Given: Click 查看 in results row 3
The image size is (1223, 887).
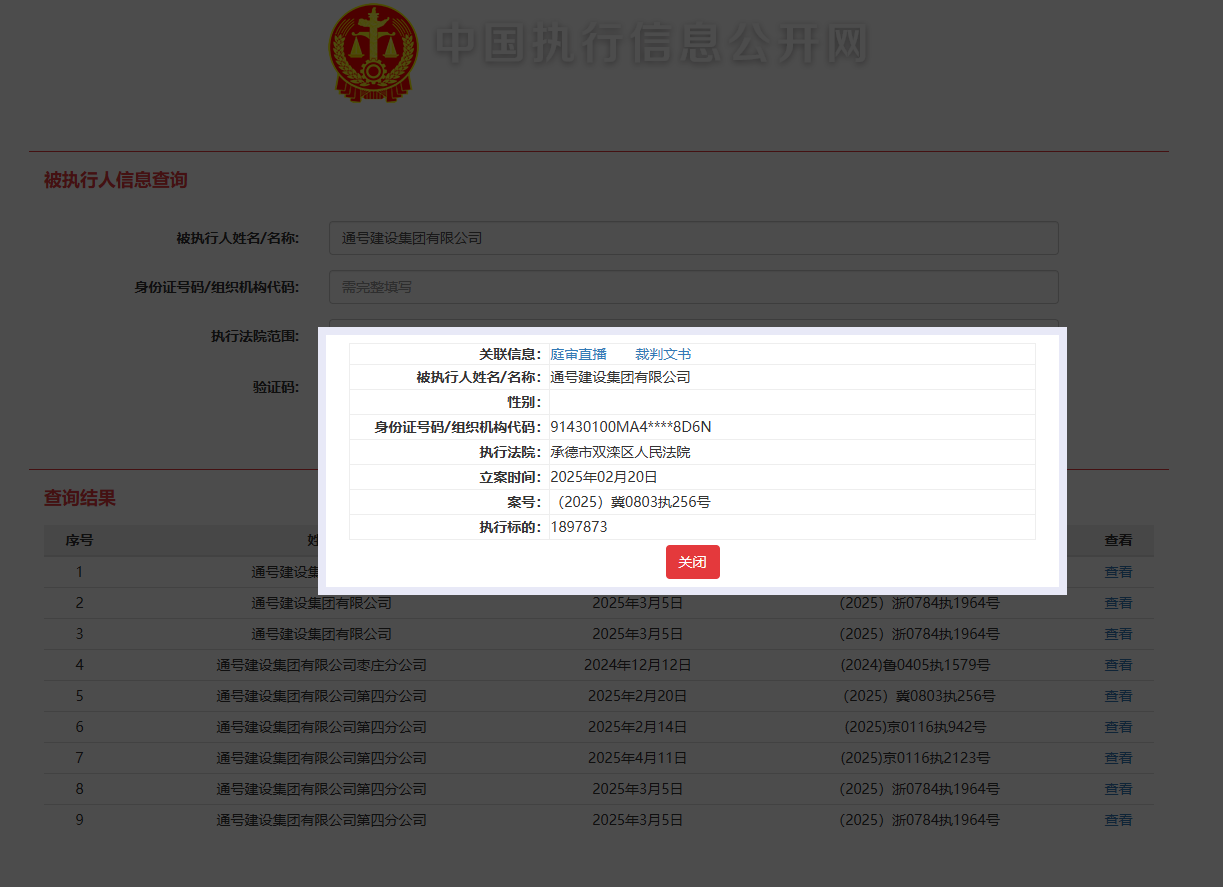Looking at the screenshot, I should pos(1118,634).
